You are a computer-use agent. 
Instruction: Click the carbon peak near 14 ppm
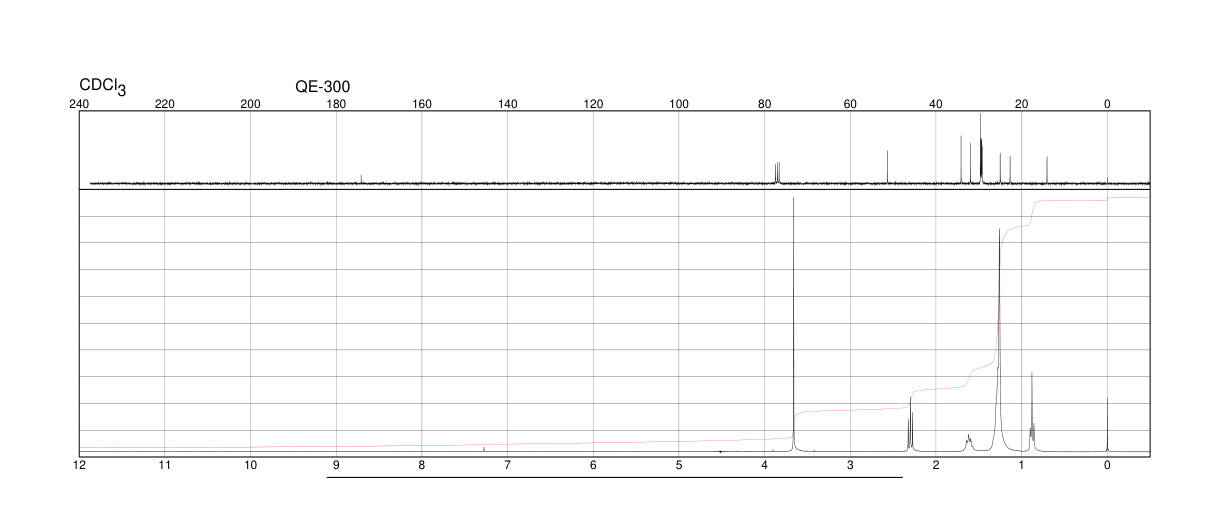[1047, 170]
